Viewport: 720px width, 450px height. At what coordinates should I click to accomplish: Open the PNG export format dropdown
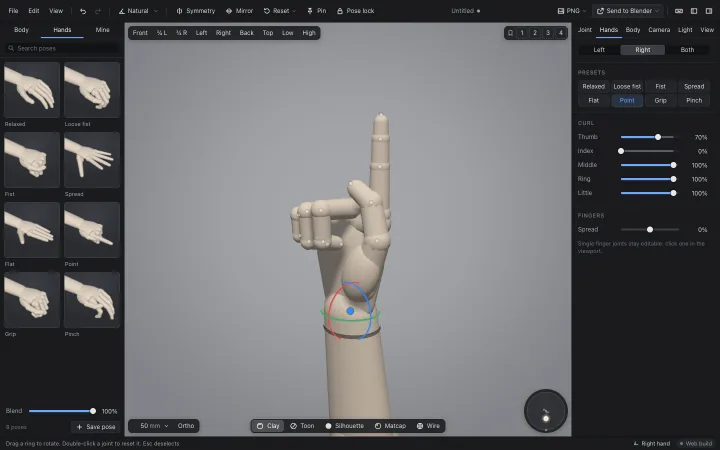[x=572, y=11]
